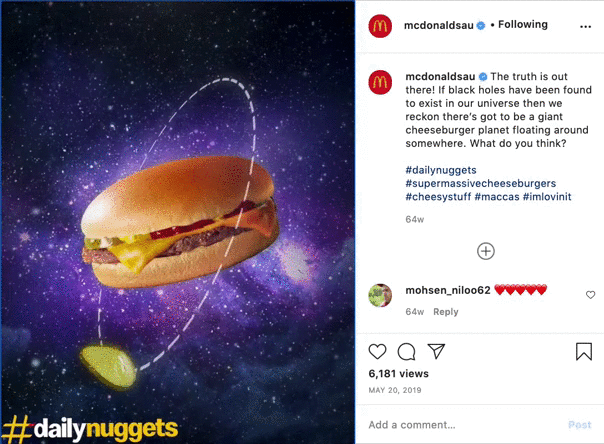The width and height of the screenshot is (604, 444).
Task: Expand more comments with plus circle
Action: [486, 251]
